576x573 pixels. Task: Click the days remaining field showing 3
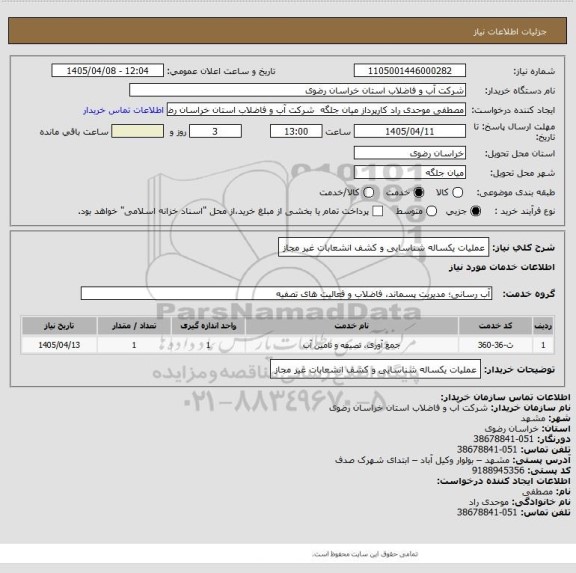(215, 131)
